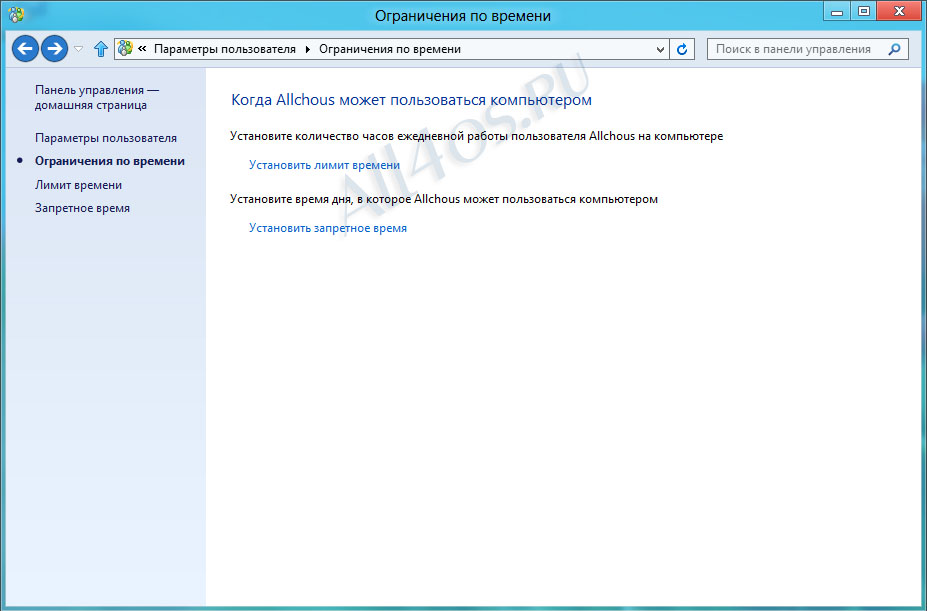Select 'Ограничения по времени' in the sidebar
927x611 pixels.
click(110, 161)
